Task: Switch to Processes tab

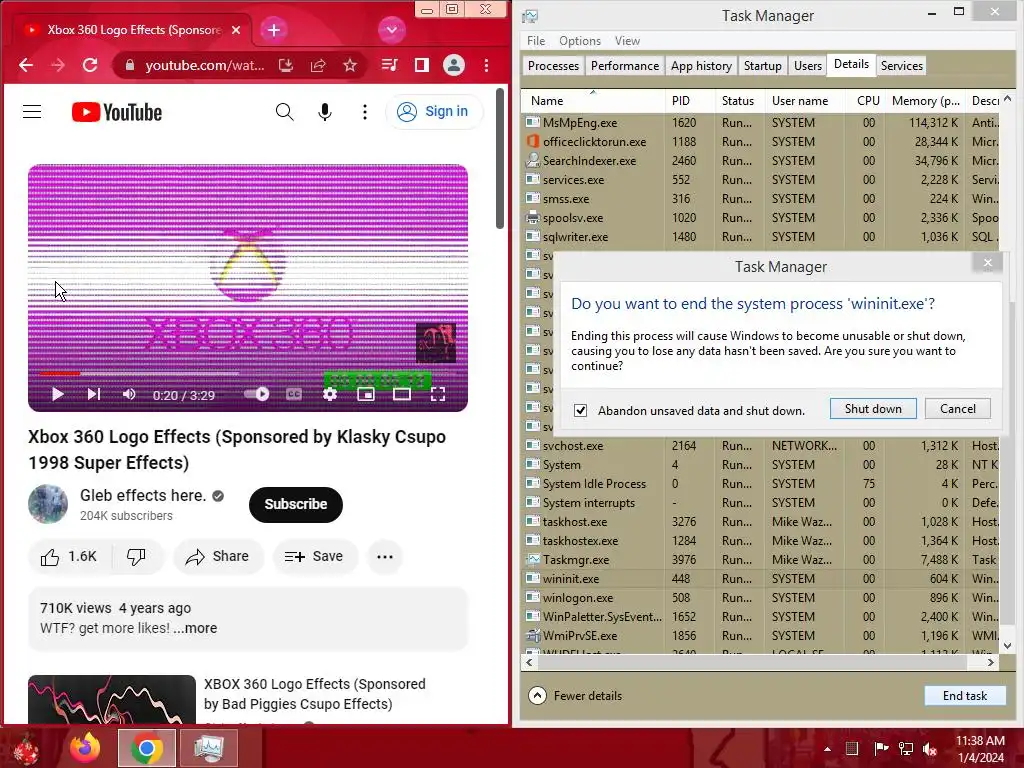Action: [553, 66]
